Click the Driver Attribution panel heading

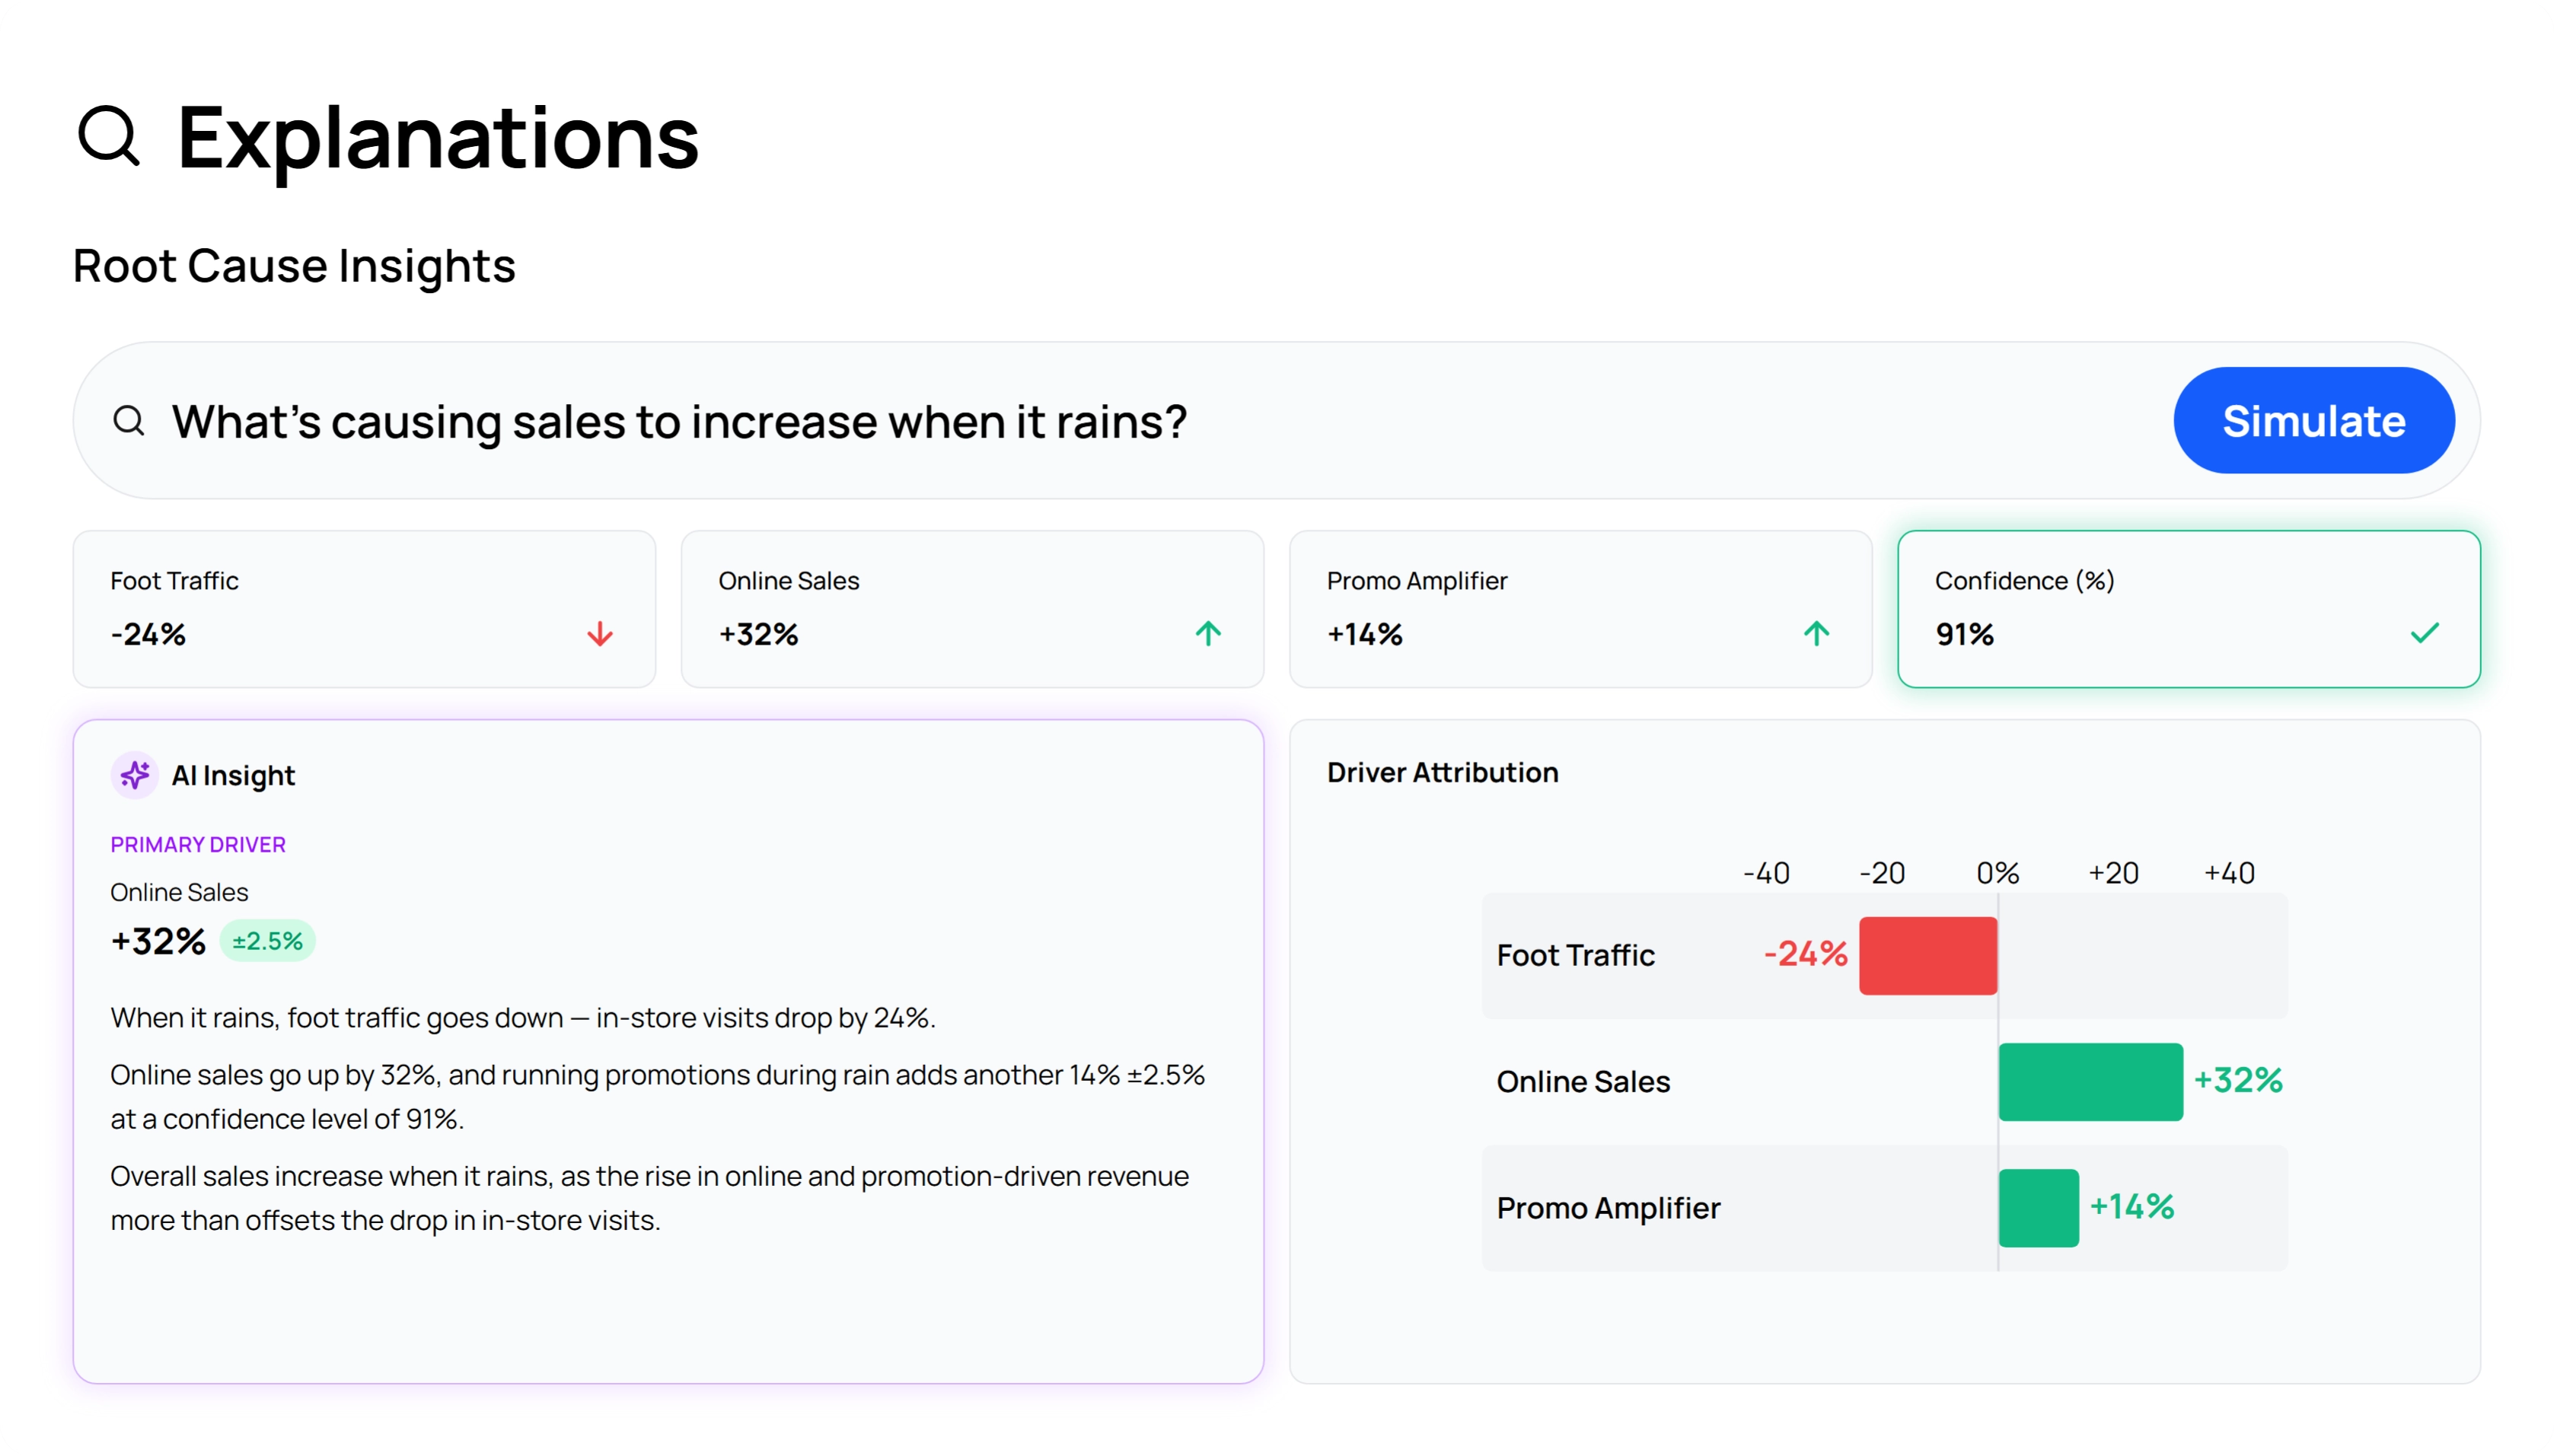point(1442,773)
